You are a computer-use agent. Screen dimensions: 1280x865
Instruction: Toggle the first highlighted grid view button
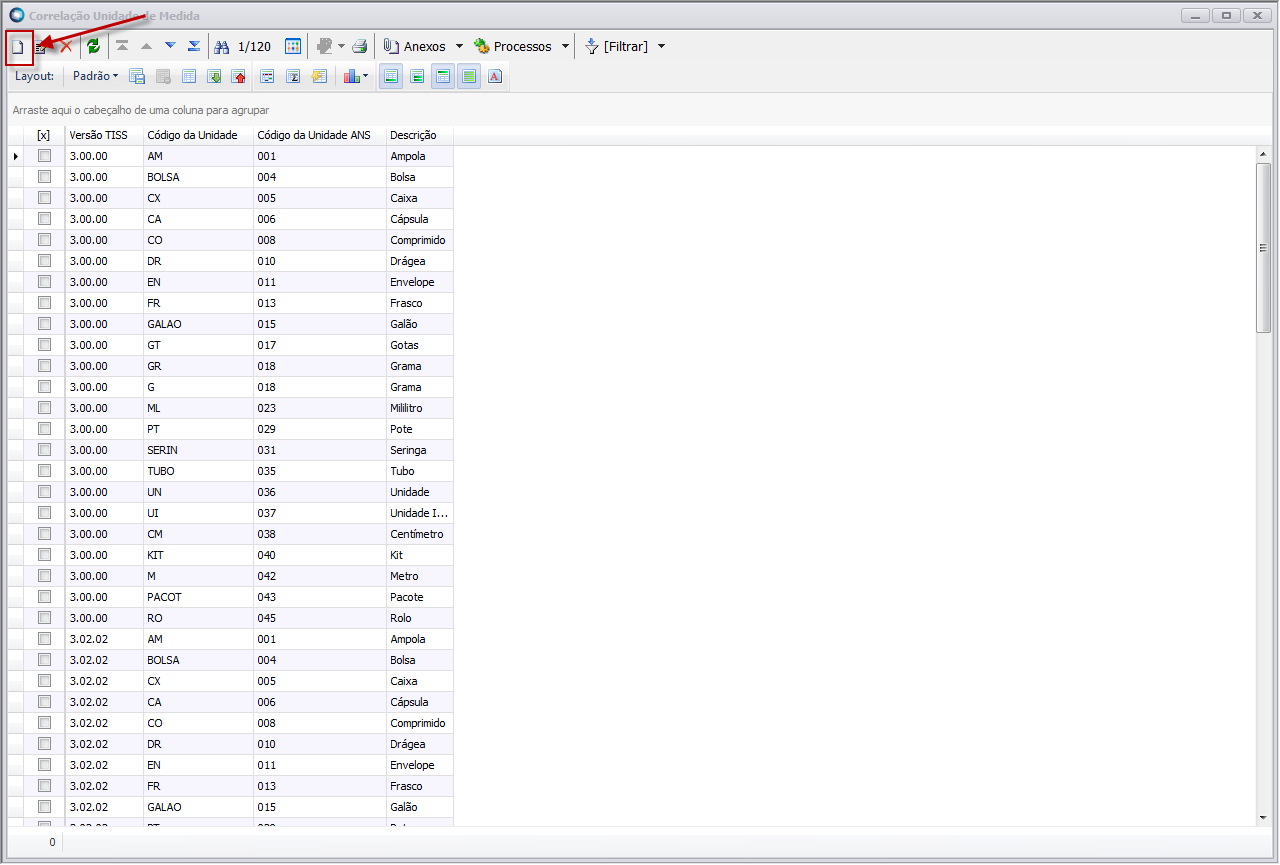pos(391,76)
